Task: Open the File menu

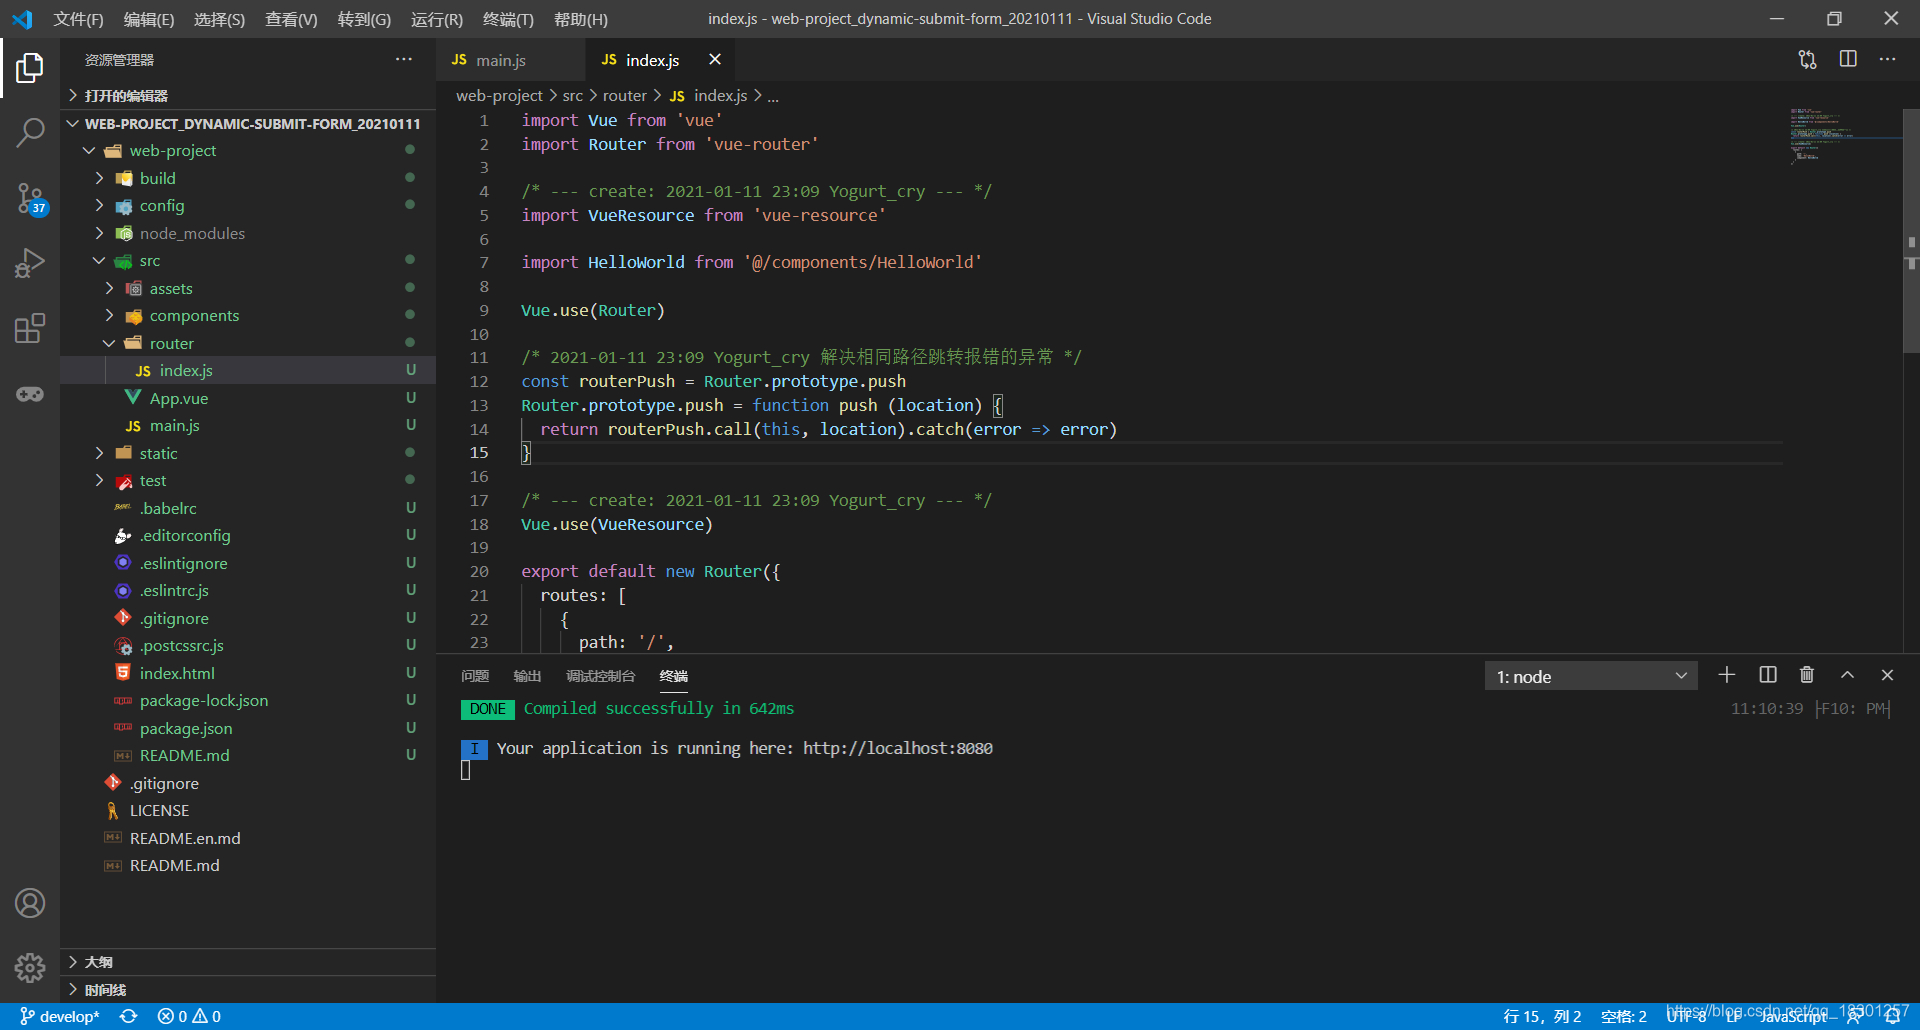Action: [78, 19]
